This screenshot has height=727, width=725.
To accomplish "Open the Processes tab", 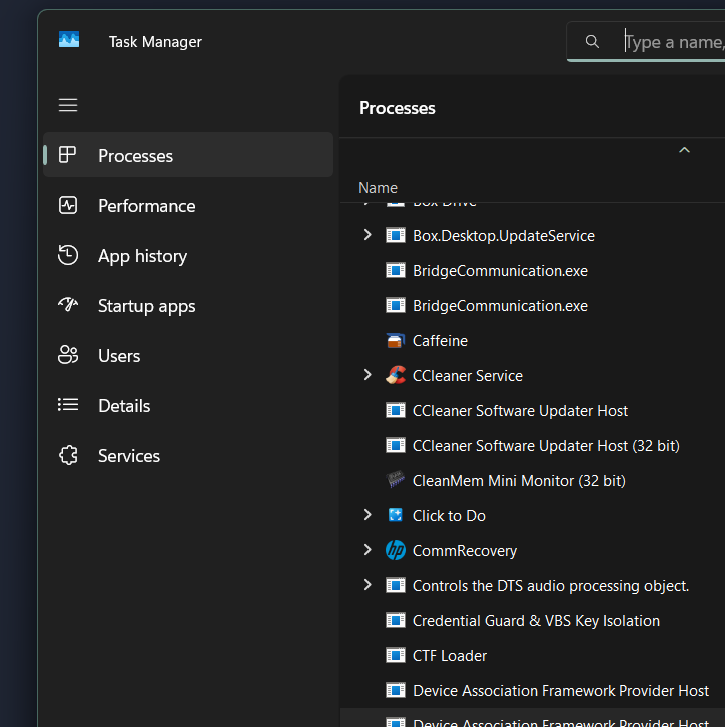I will tap(188, 155).
